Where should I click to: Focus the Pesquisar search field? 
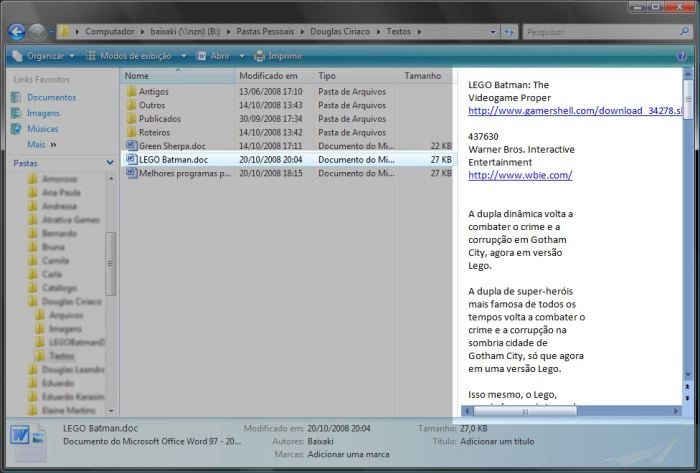tap(600, 32)
